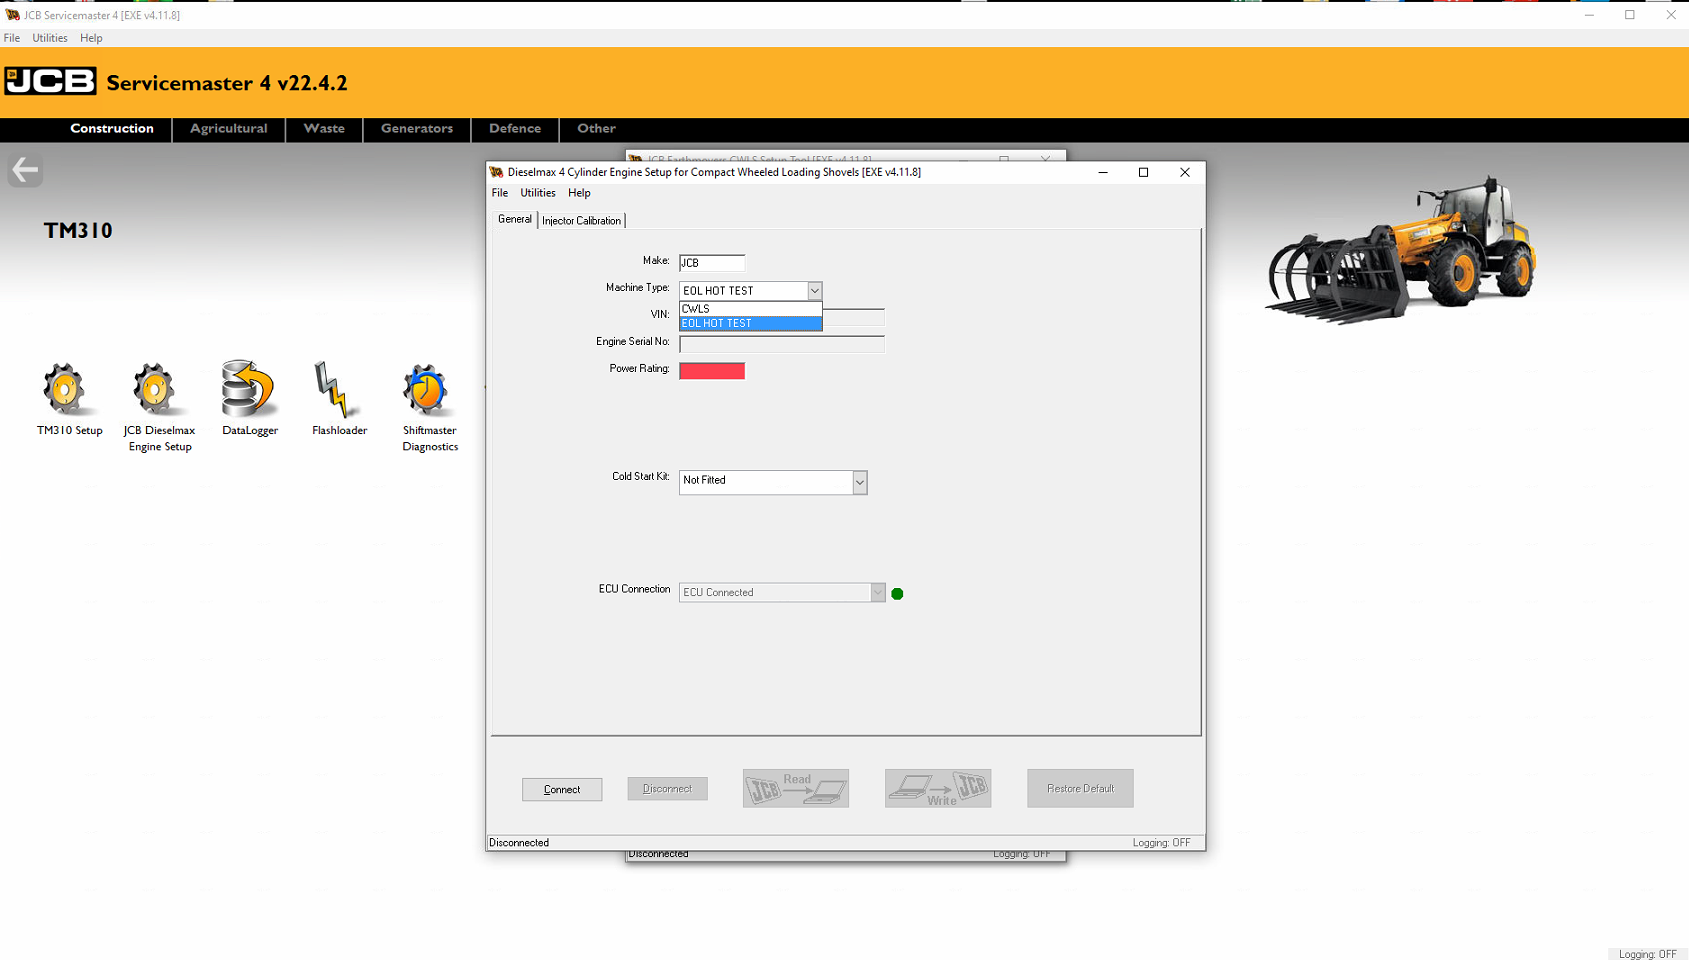
Task: Open the Cold Start Kit dropdown
Action: pos(859,482)
